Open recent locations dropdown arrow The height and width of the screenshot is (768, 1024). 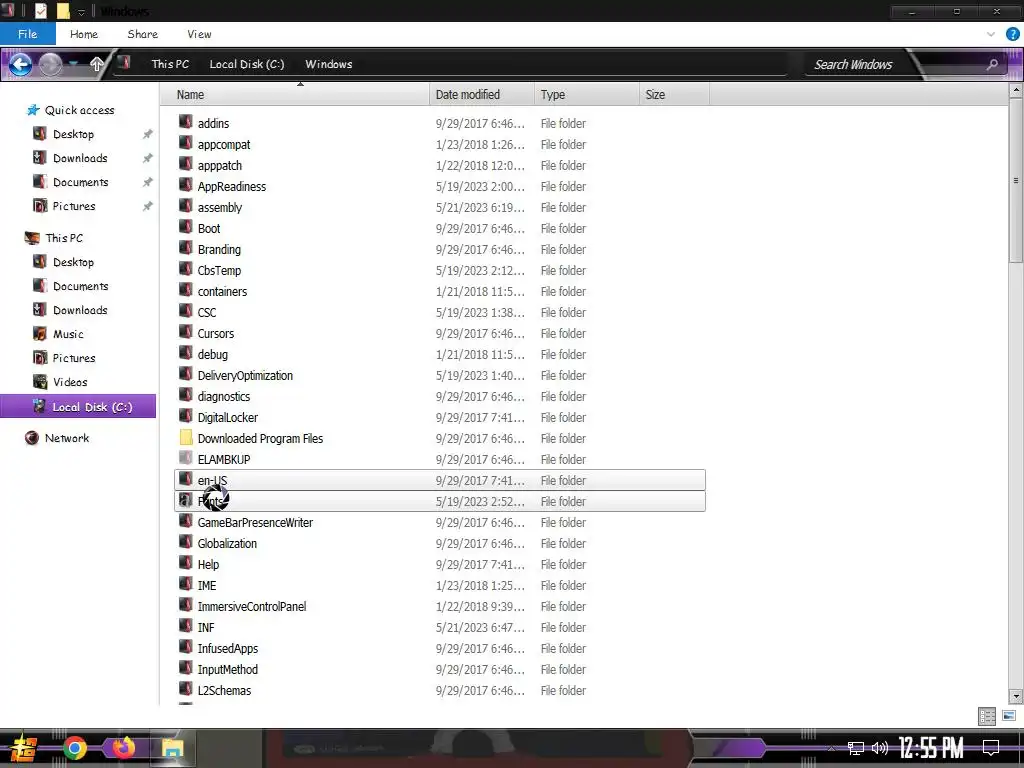pyautogui.click(x=74, y=64)
